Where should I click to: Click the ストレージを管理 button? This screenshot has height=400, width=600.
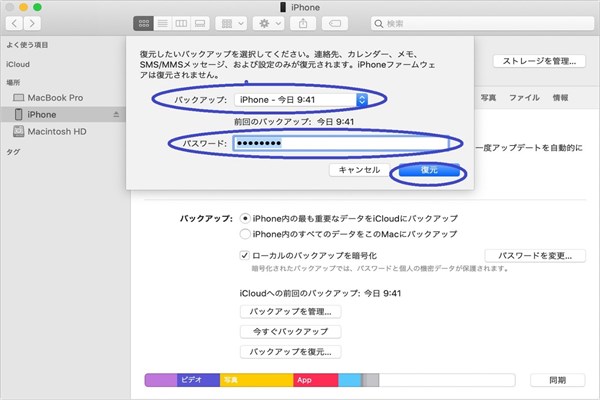click(x=539, y=61)
